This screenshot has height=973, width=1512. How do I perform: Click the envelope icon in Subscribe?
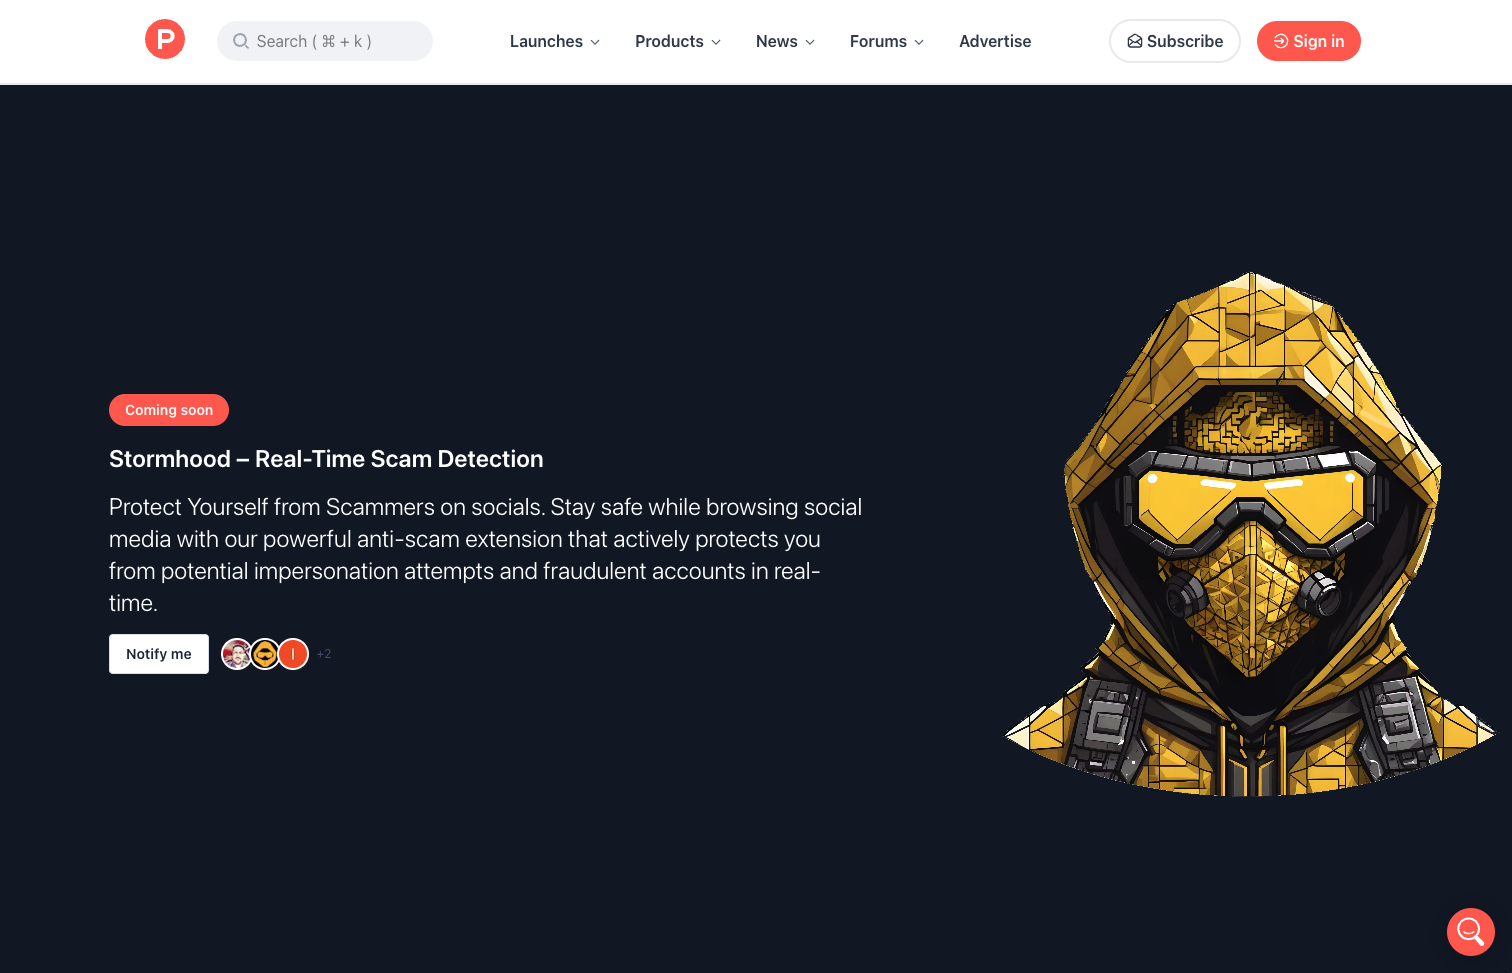(1135, 41)
